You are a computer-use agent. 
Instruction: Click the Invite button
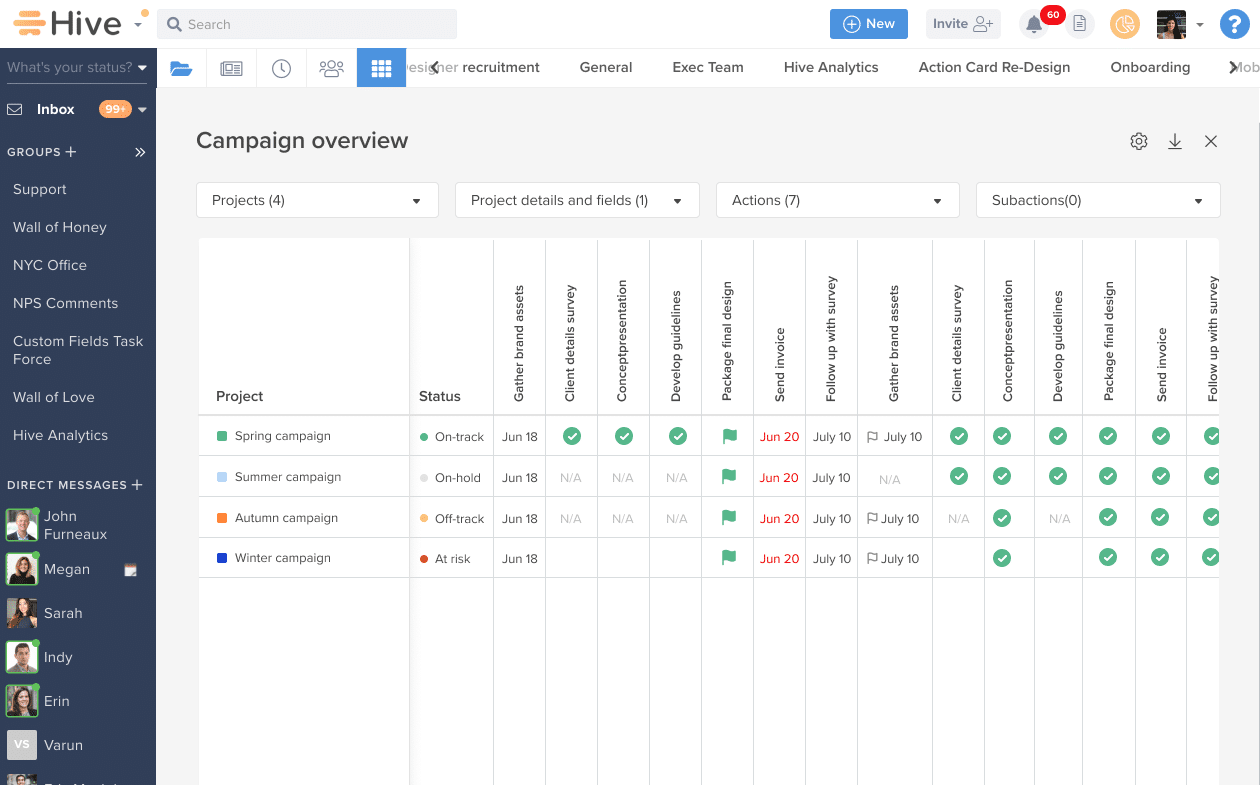[x=963, y=24]
